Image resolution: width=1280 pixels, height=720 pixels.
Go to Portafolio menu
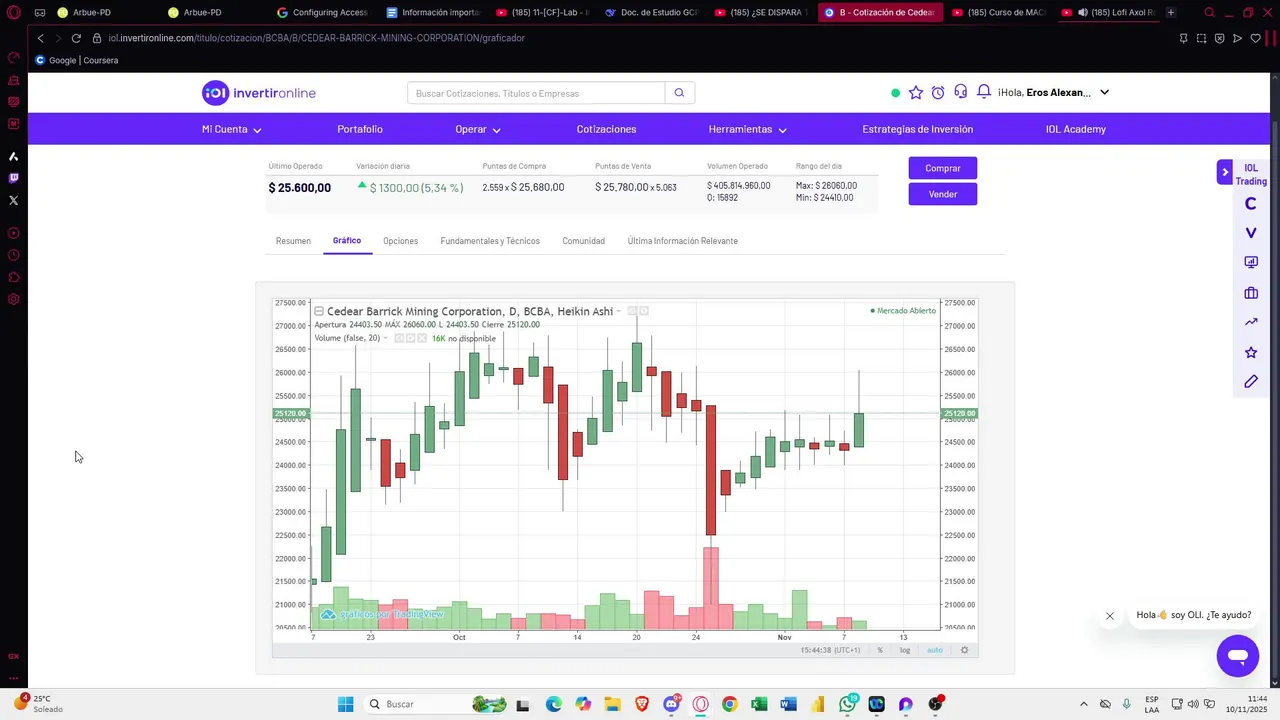(x=360, y=129)
